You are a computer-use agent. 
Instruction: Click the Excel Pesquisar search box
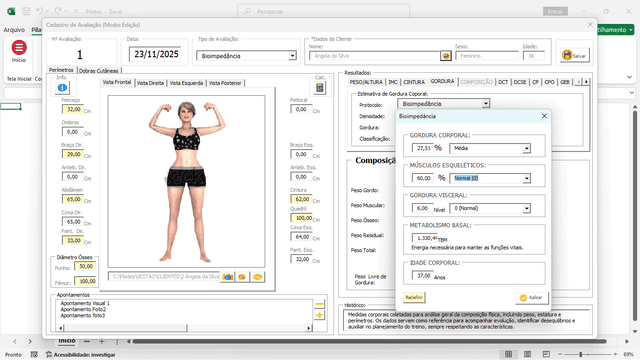(324, 11)
